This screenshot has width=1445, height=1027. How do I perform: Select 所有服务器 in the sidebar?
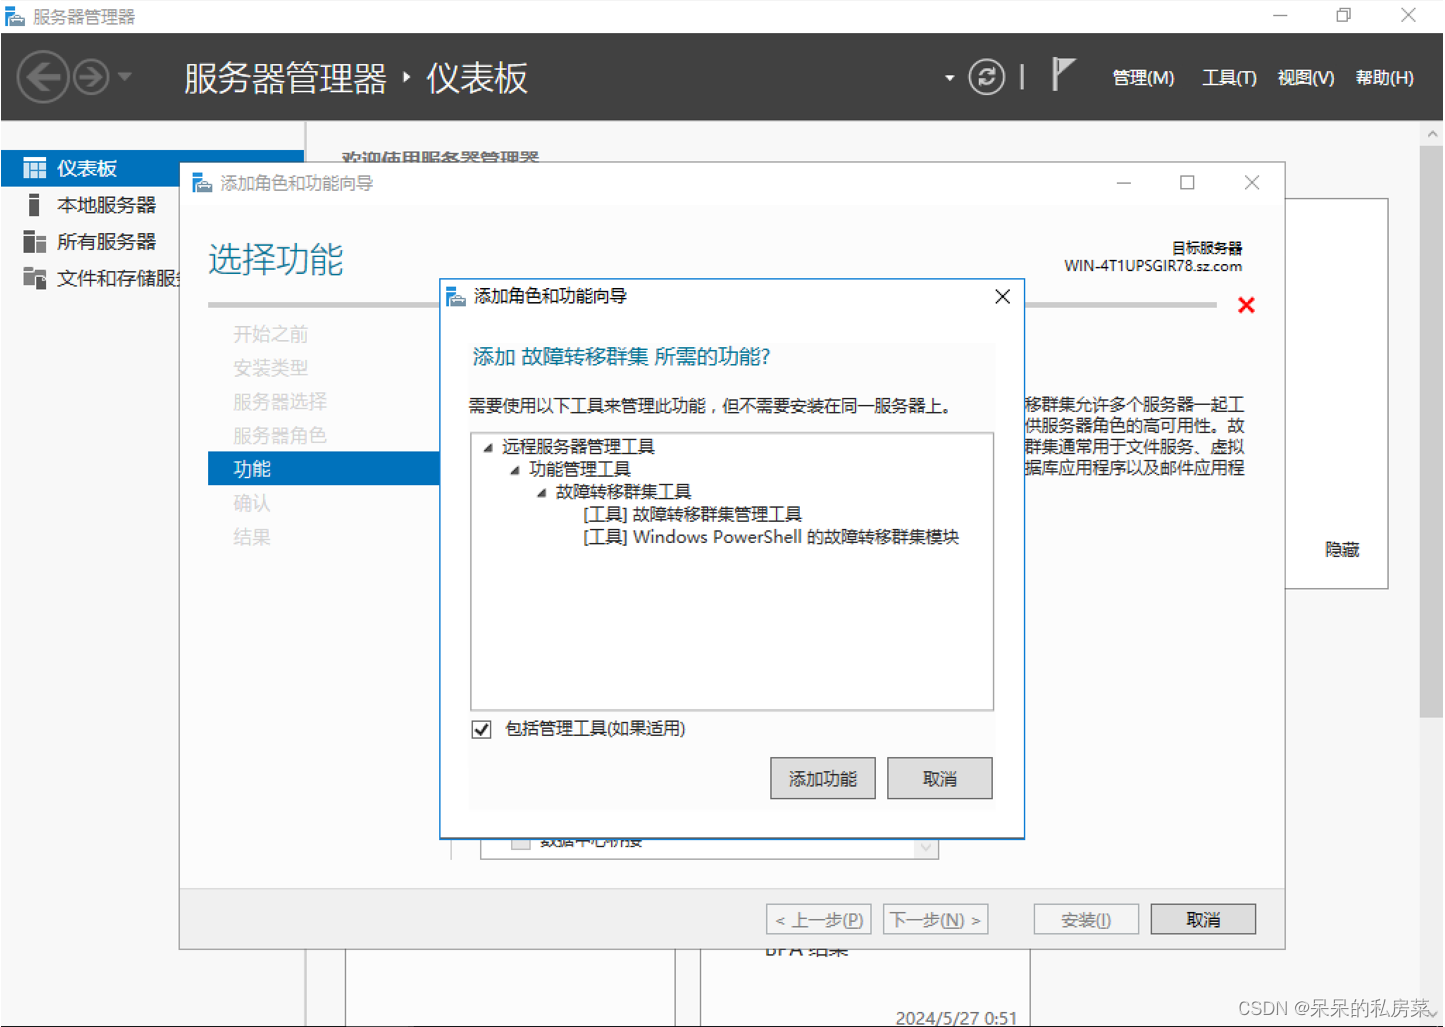click(x=106, y=241)
